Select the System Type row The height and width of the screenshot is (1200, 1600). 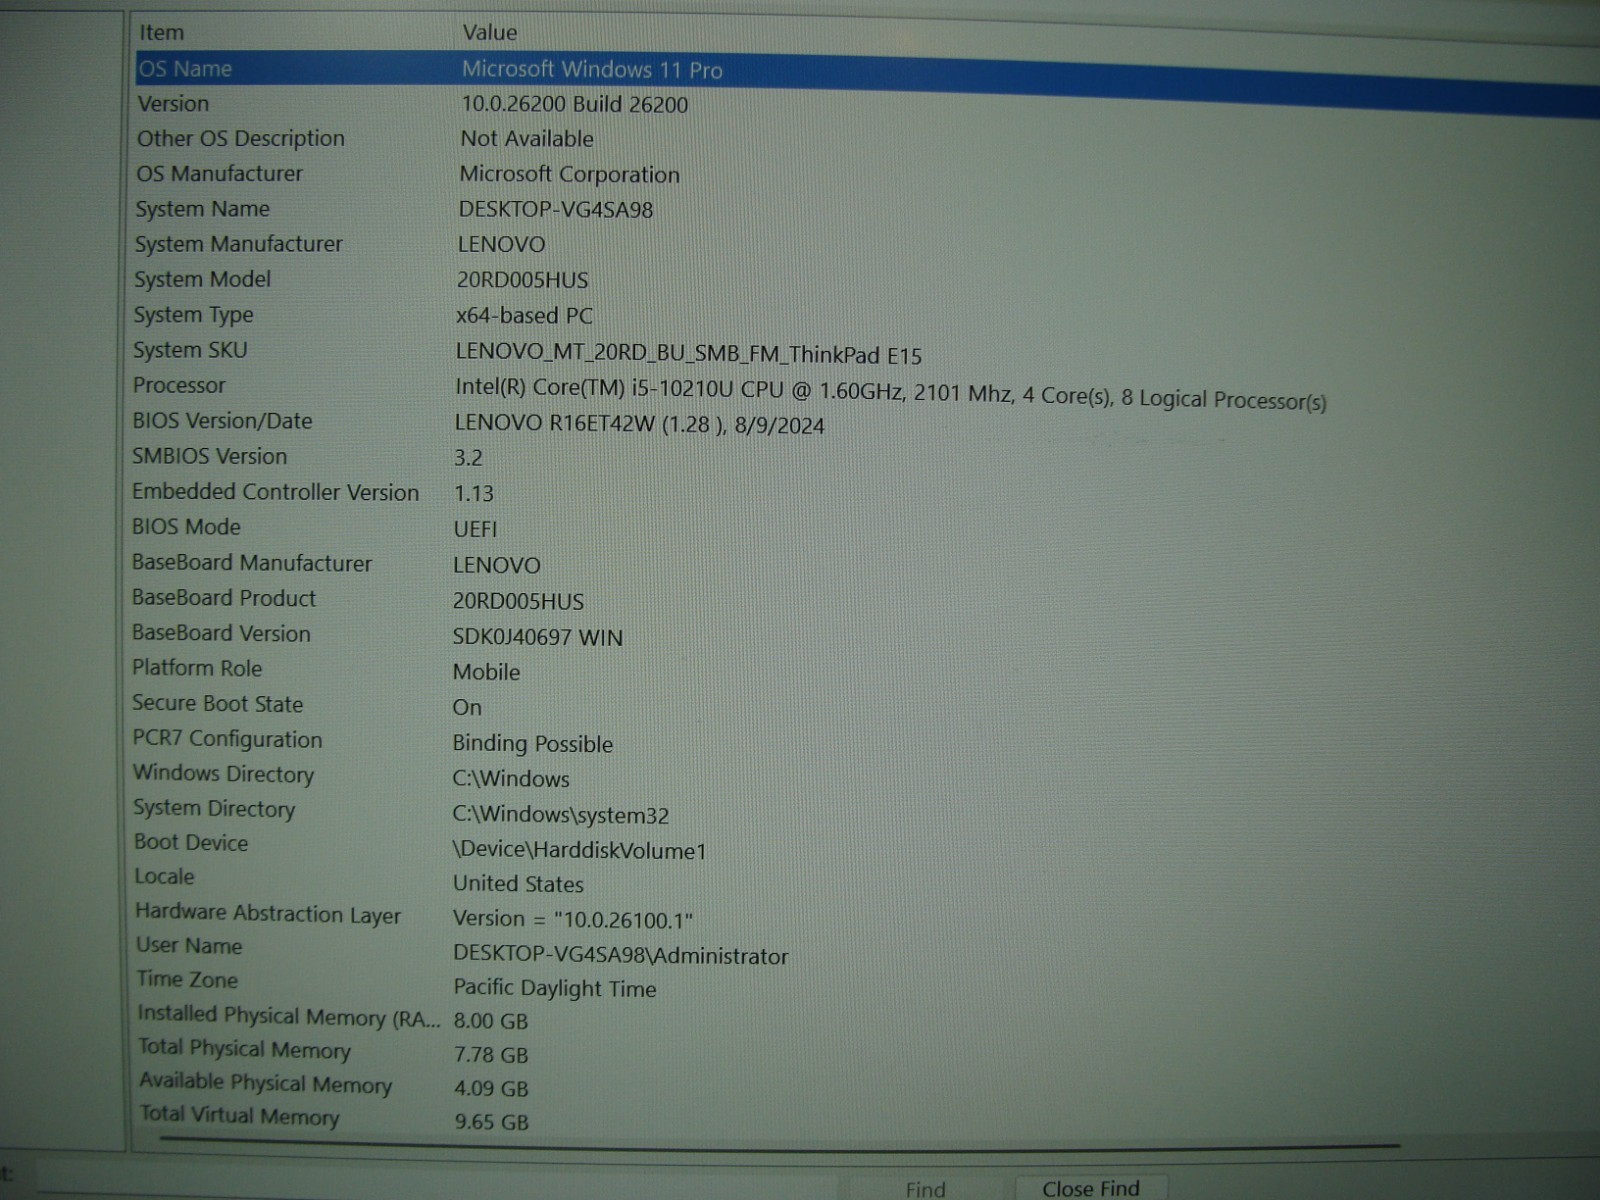pos(194,315)
